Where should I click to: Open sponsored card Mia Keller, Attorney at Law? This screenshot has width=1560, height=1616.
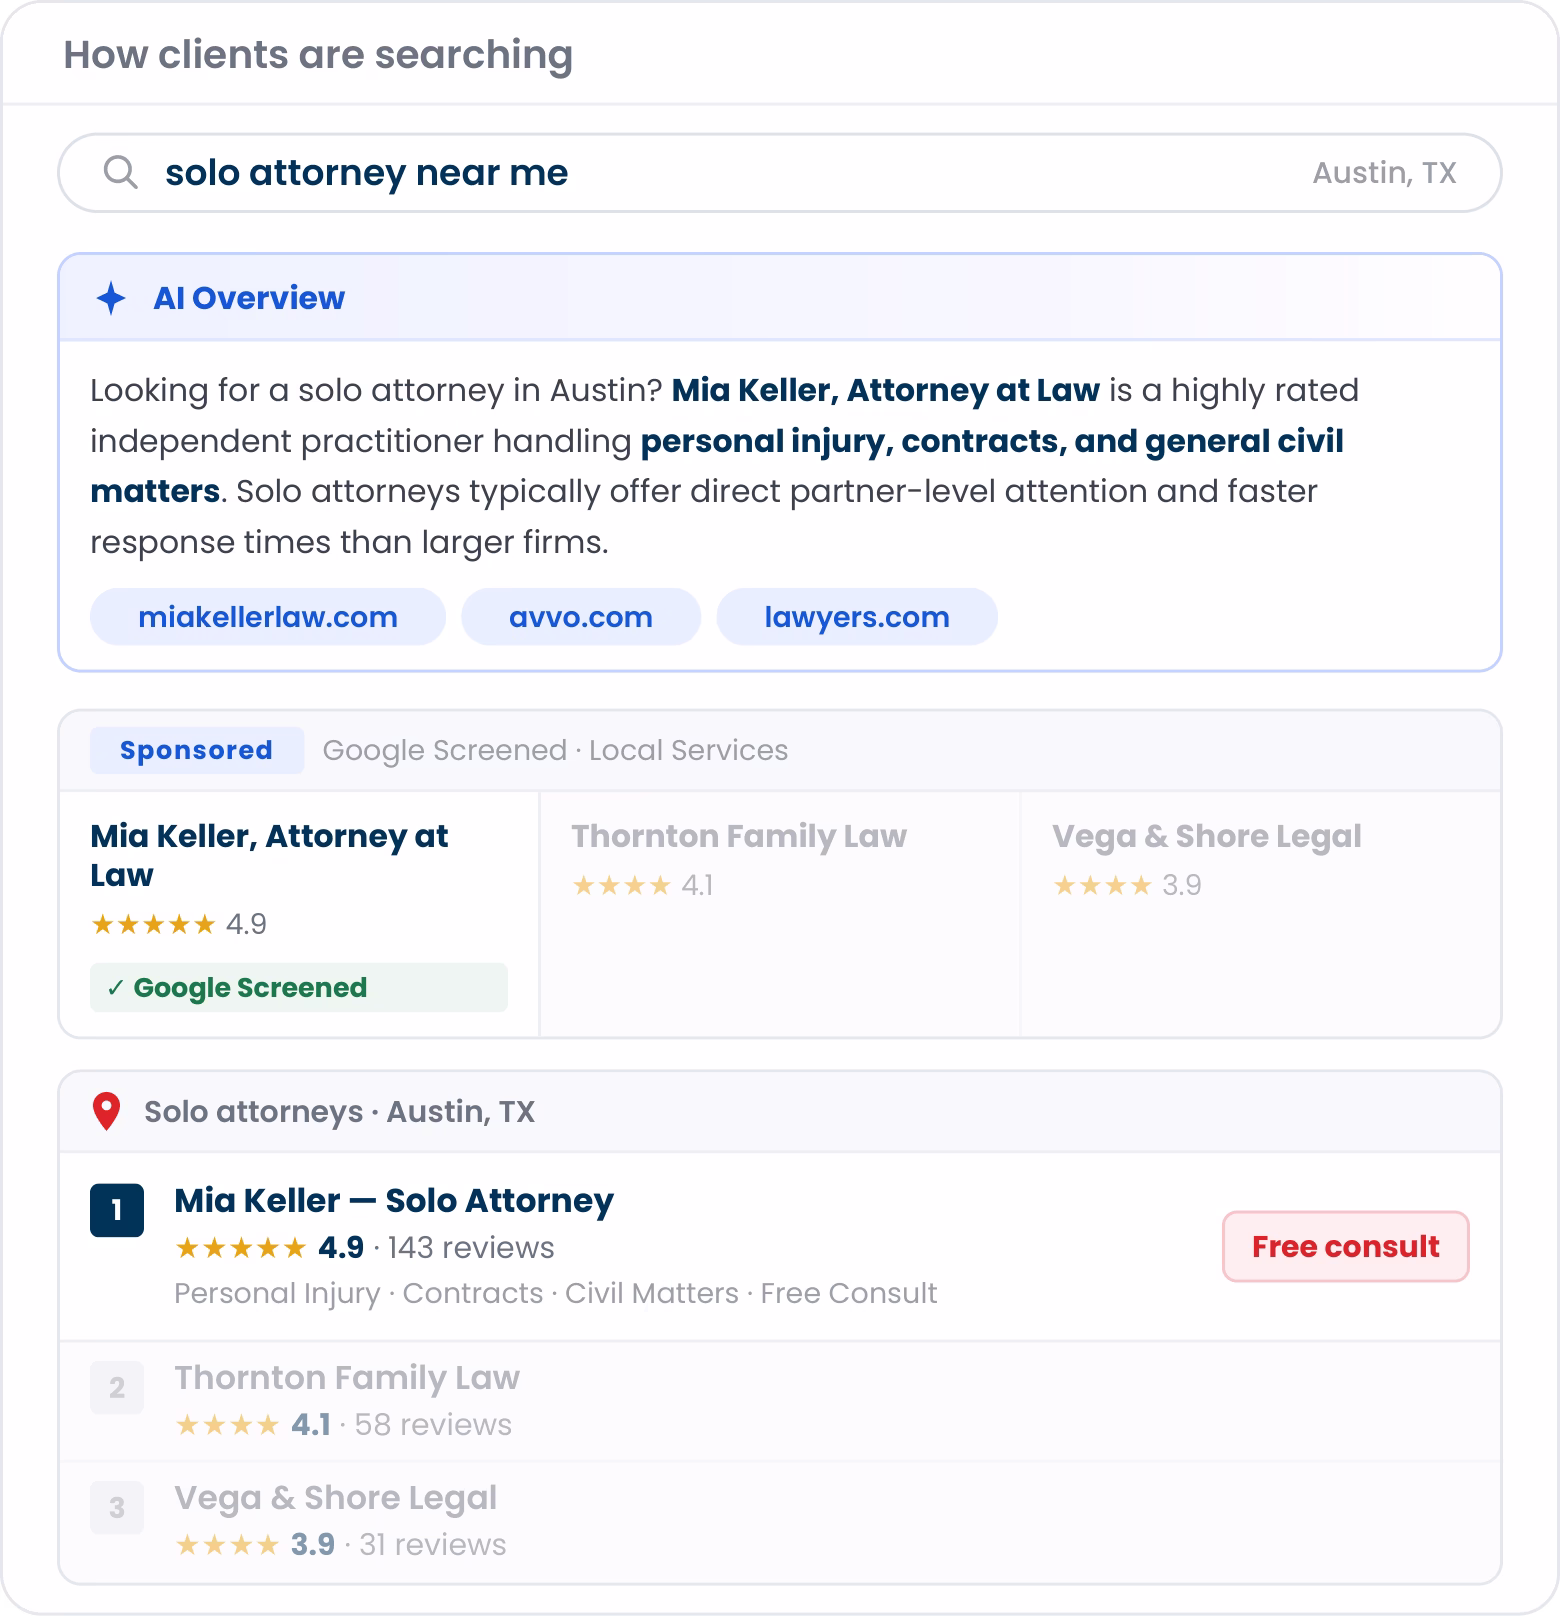coord(299,914)
